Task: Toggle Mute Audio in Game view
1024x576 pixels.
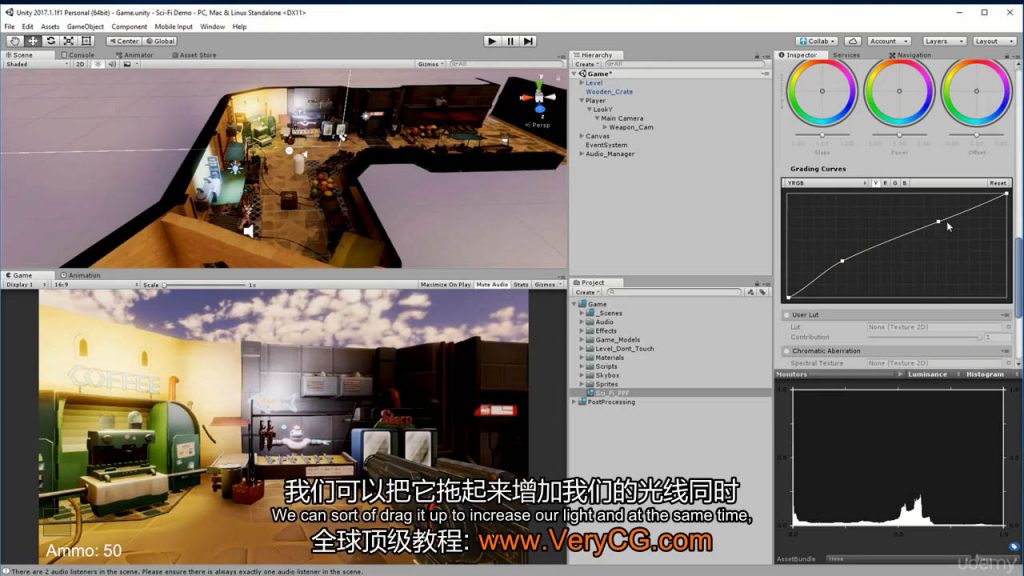Action: (x=492, y=285)
